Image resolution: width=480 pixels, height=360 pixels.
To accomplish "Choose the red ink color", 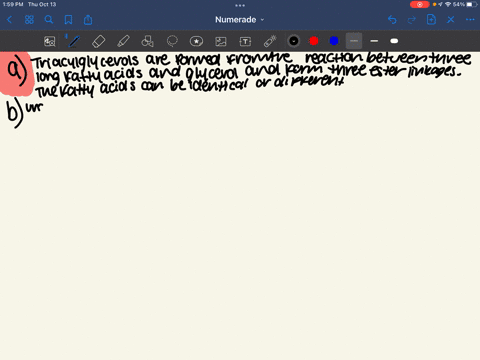I will 314,41.
